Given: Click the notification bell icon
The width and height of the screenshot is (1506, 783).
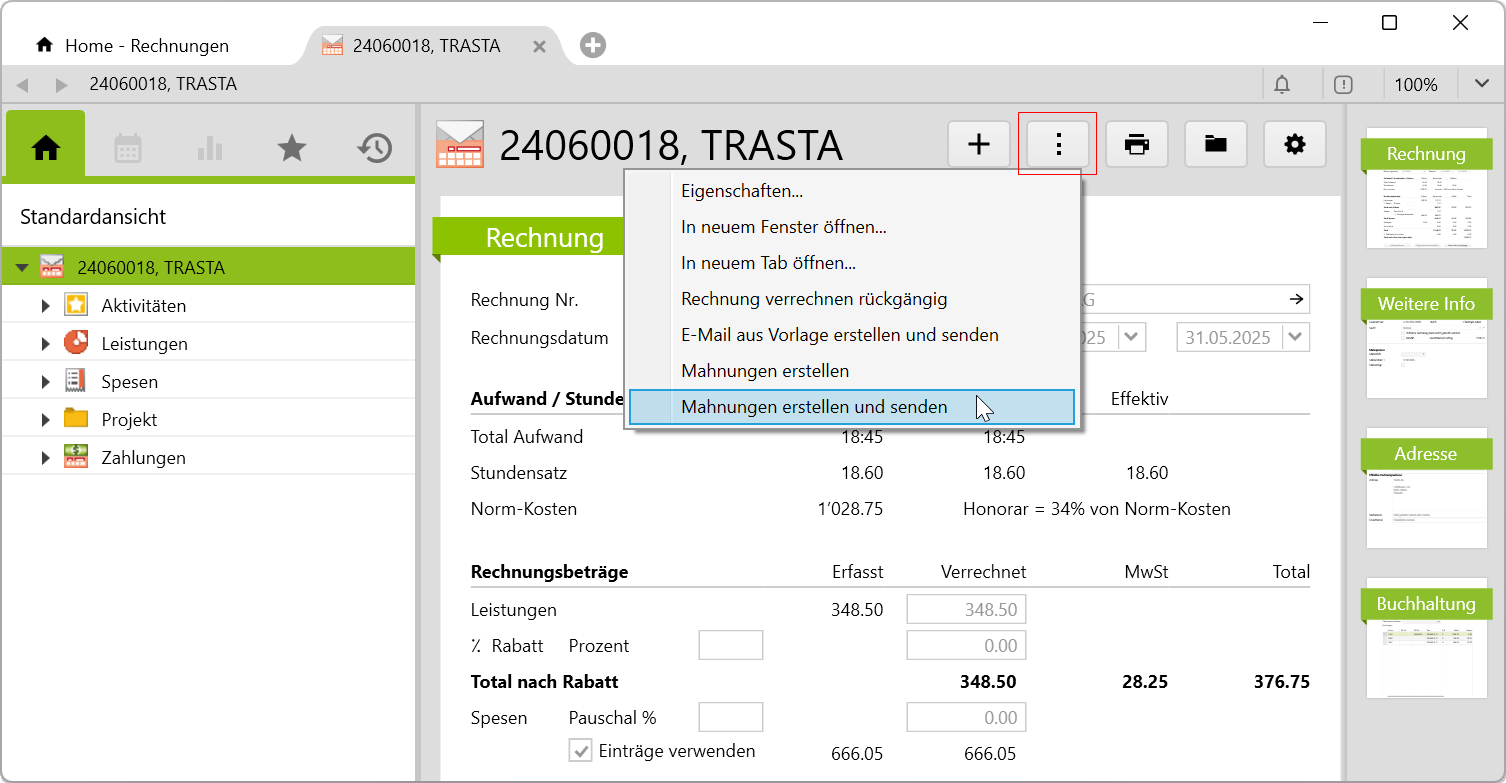Looking at the screenshot, I should (1282, 85).
